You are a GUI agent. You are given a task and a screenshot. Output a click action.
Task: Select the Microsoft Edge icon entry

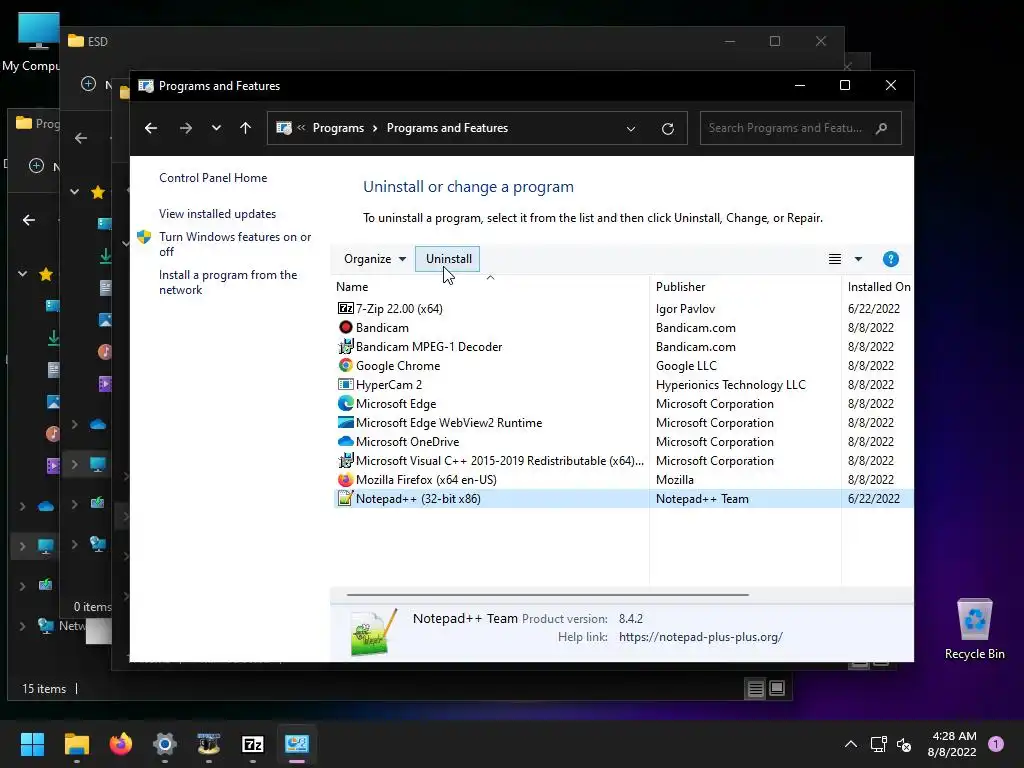tap(345, 403)
